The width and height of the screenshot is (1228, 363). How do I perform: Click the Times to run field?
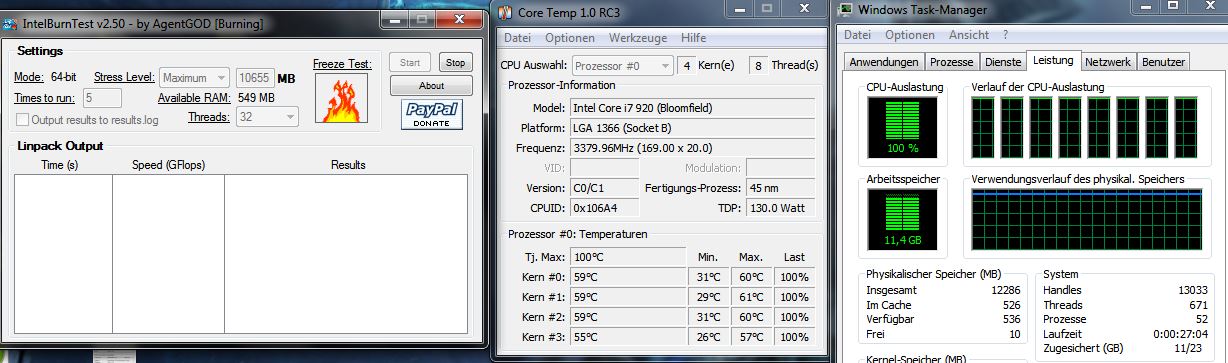coord(103,98)
